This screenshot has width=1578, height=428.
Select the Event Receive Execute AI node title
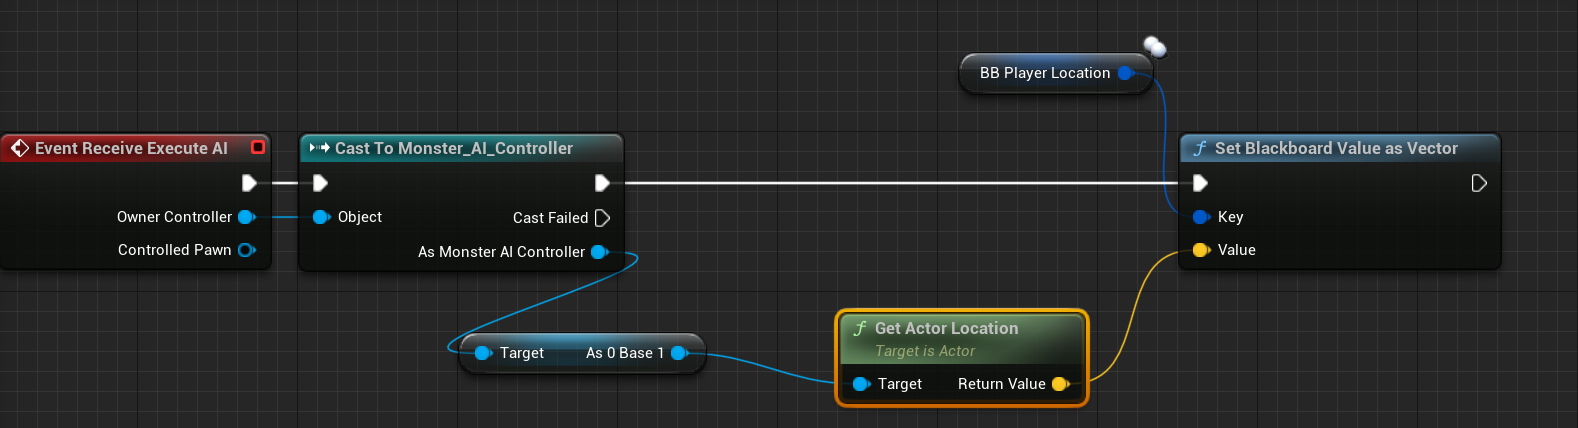point(131,148)
